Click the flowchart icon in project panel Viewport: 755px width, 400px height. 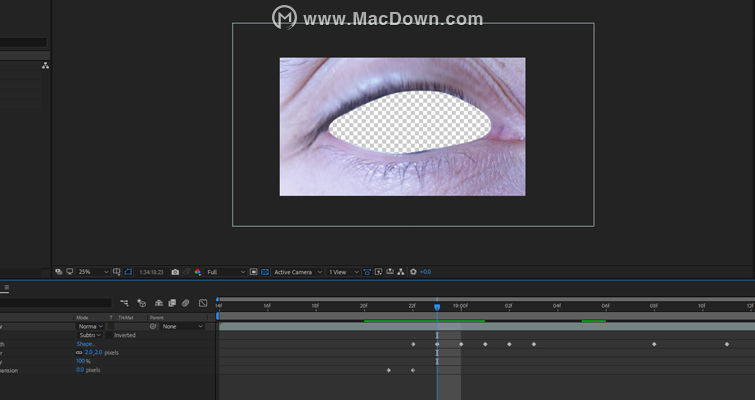click(45, 65)
